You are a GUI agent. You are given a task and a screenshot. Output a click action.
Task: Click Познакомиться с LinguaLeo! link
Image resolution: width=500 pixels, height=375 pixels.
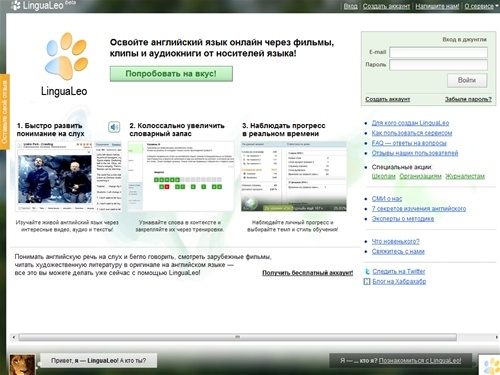pos(420,360)
